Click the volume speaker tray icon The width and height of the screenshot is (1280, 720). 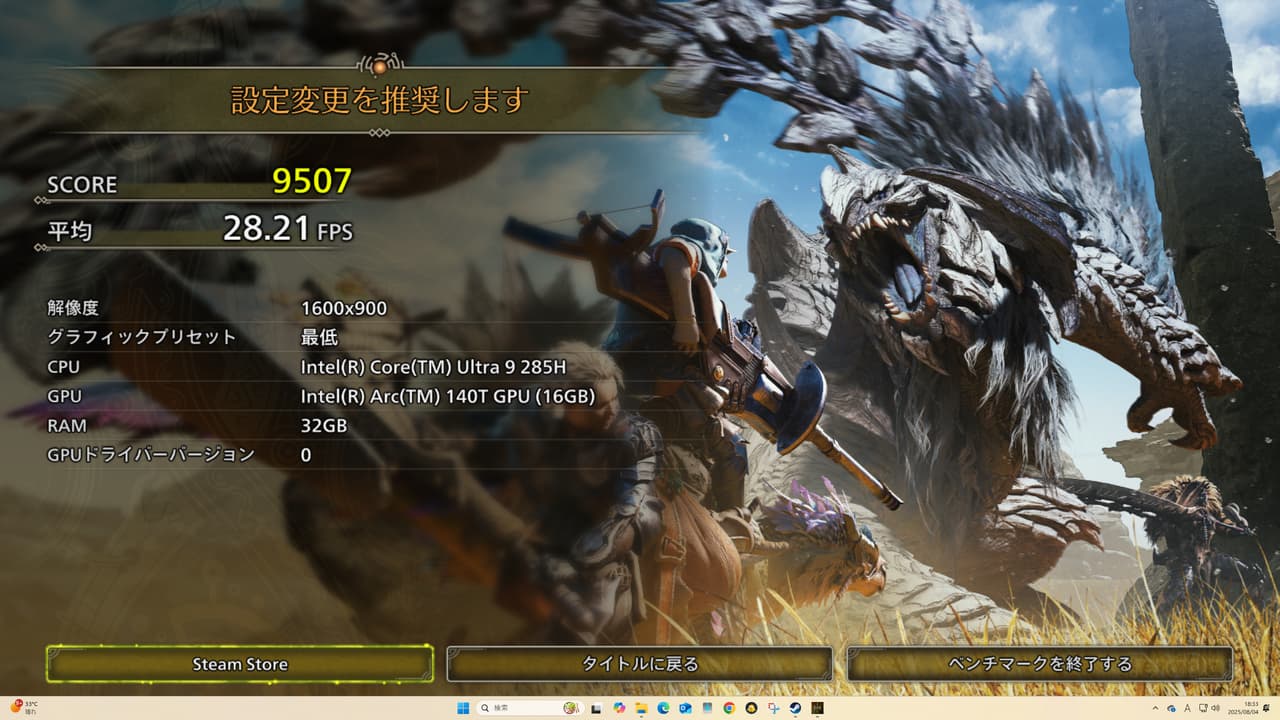tap(1215, 708)
